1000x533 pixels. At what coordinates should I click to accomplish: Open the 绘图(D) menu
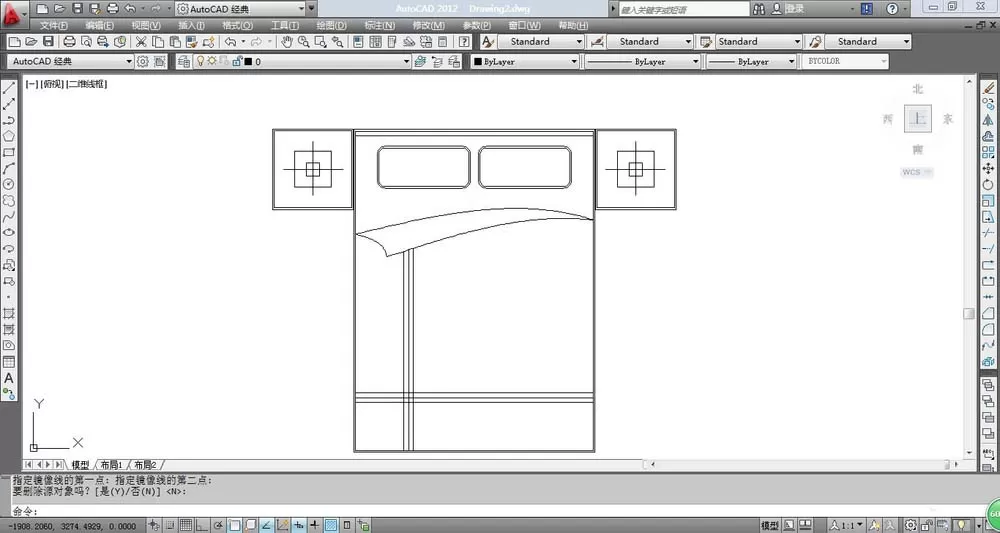[331, 26]
